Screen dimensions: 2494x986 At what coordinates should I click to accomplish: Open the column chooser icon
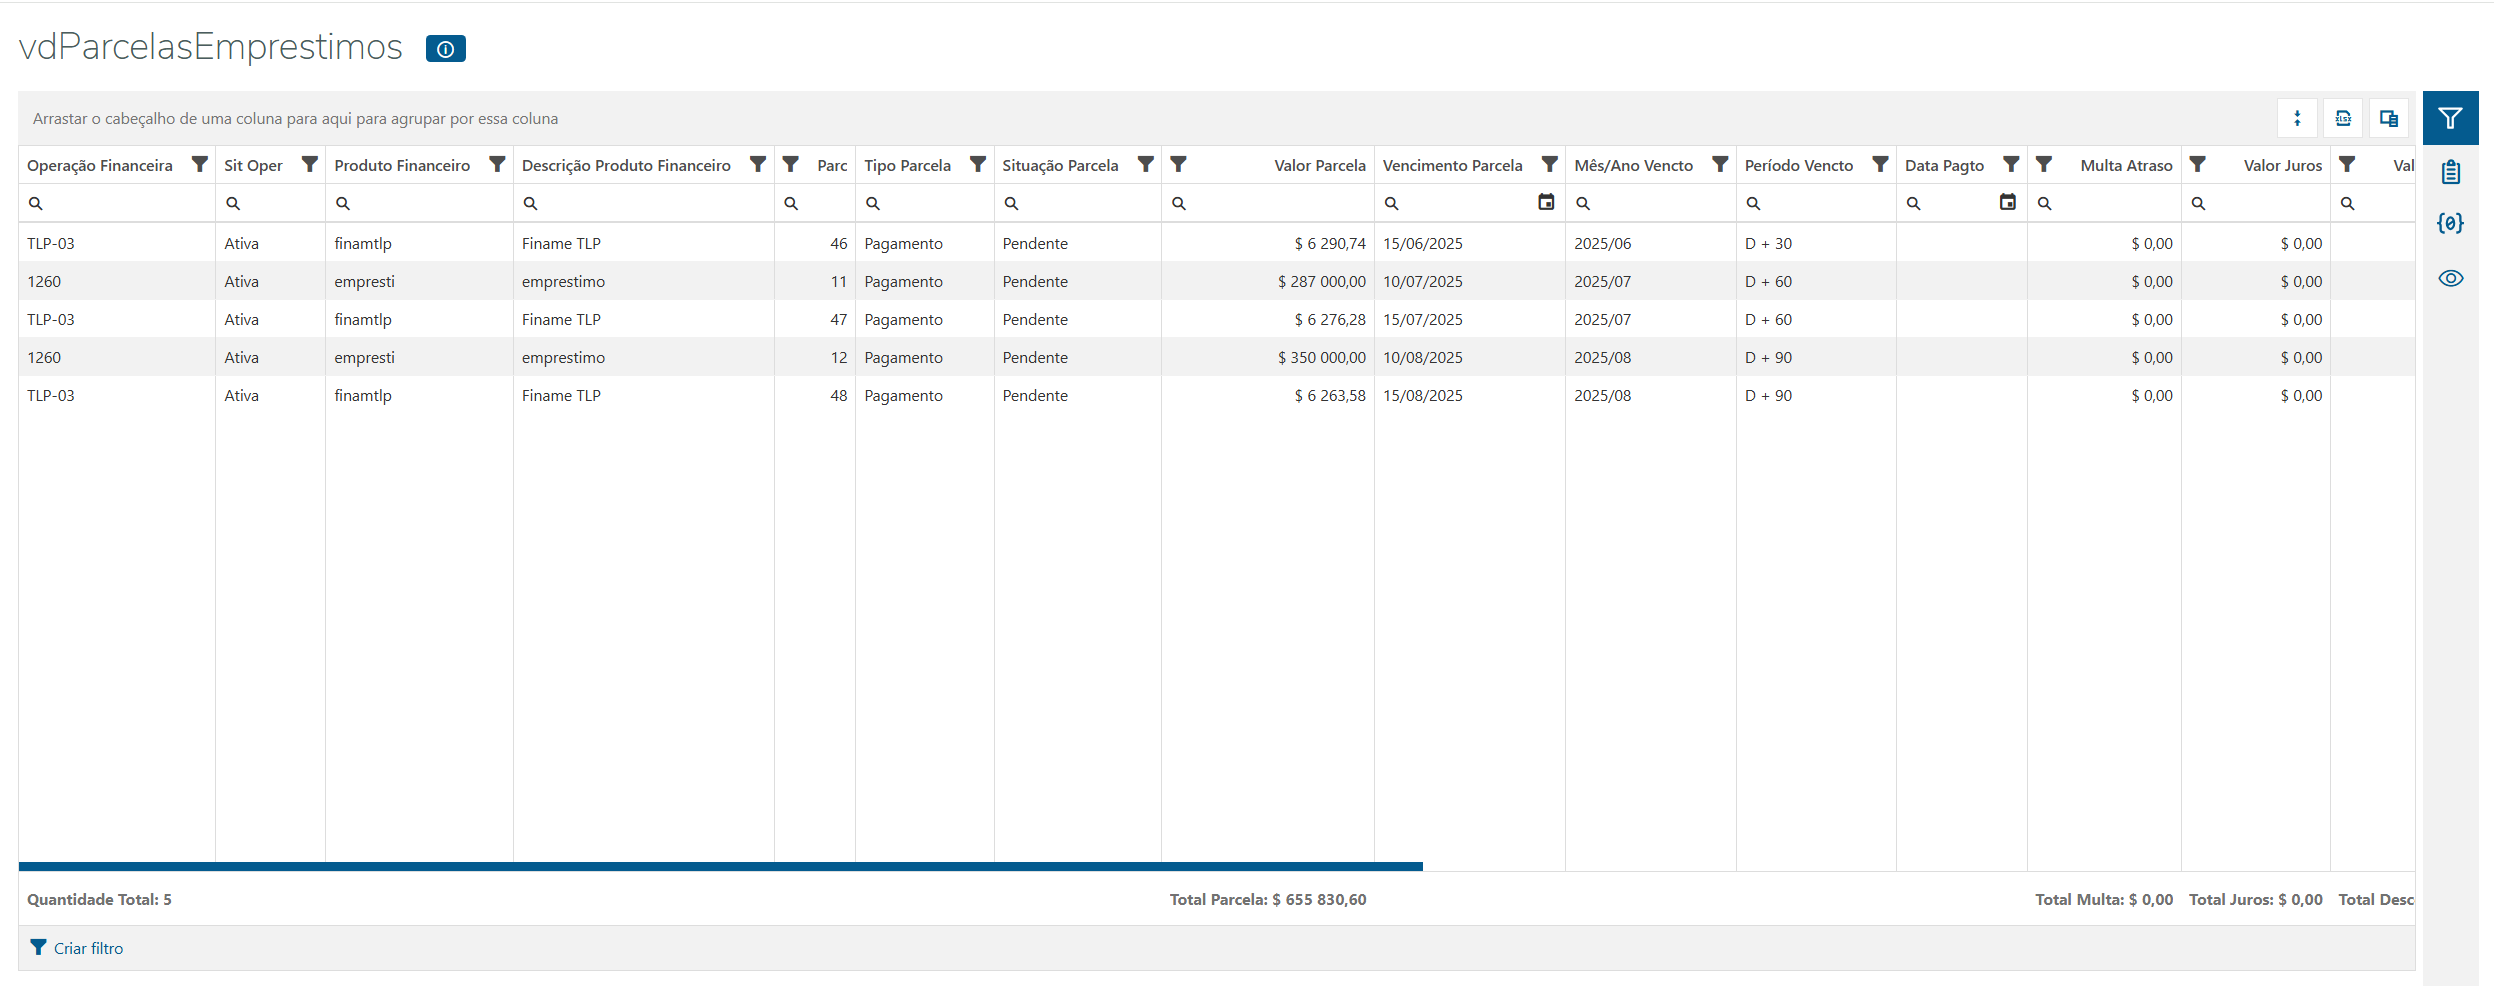tap(2389, 119)
